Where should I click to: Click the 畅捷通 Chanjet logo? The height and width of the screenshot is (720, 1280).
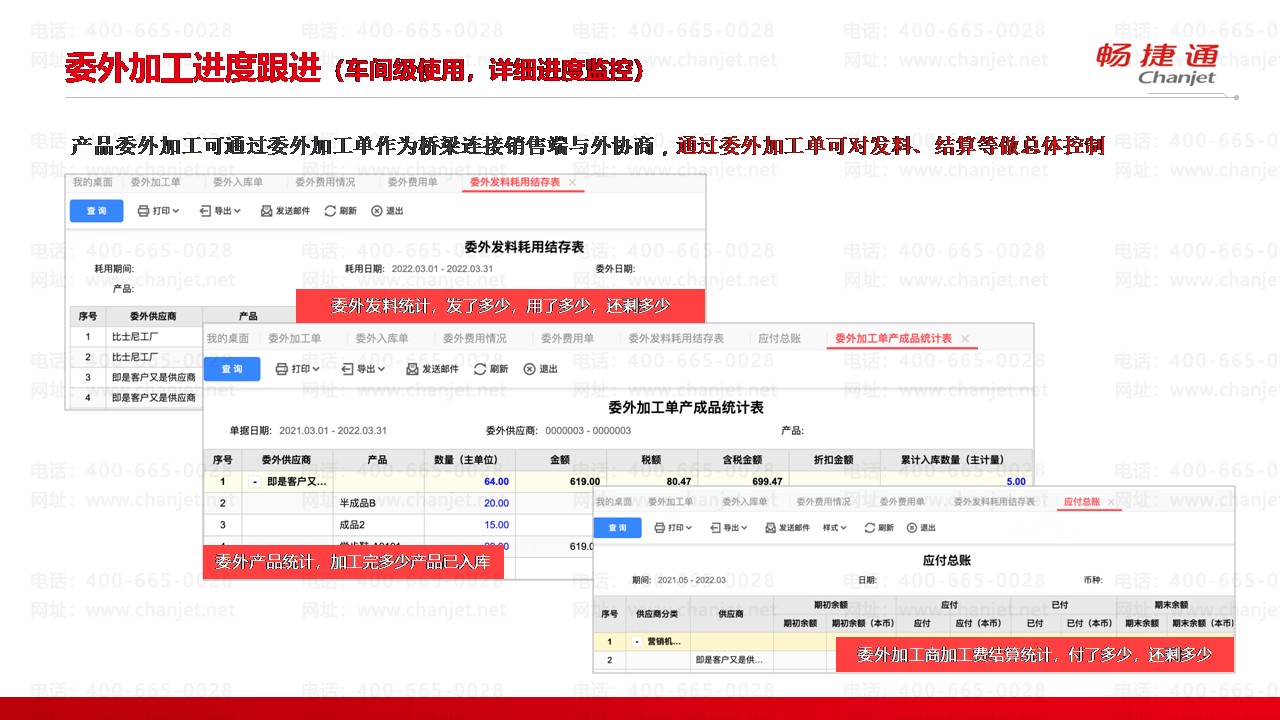point(1157,63)
